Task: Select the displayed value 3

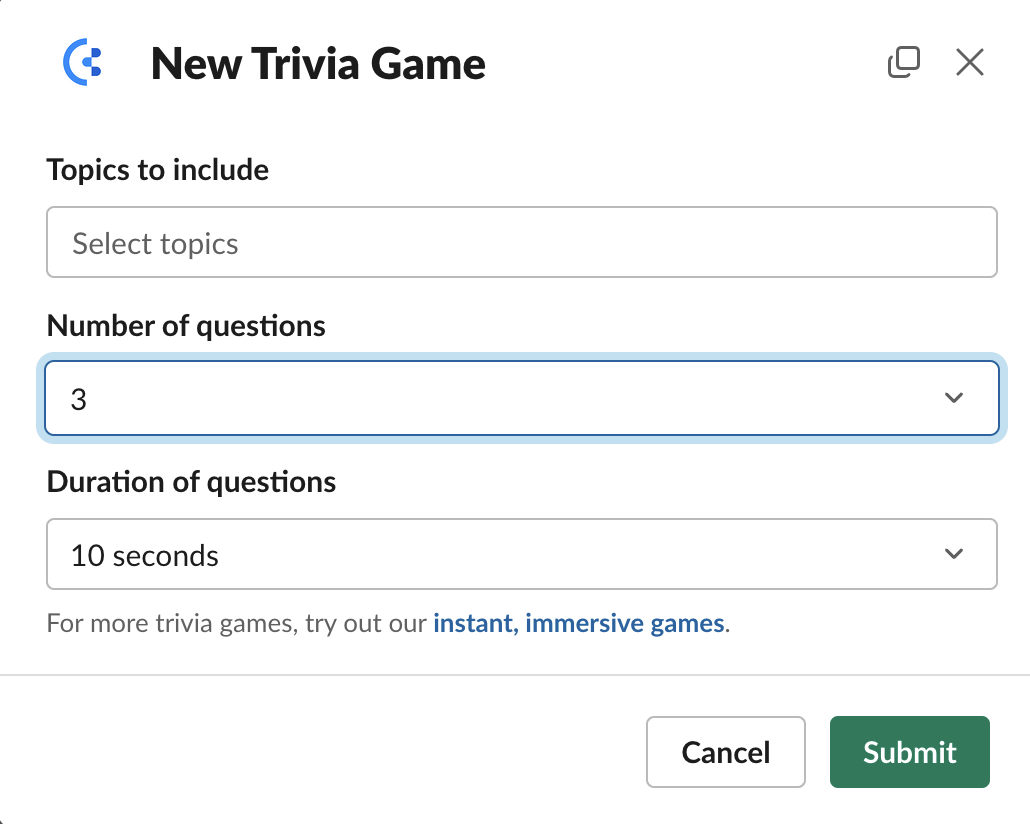Action: click(x=79, y=400)
